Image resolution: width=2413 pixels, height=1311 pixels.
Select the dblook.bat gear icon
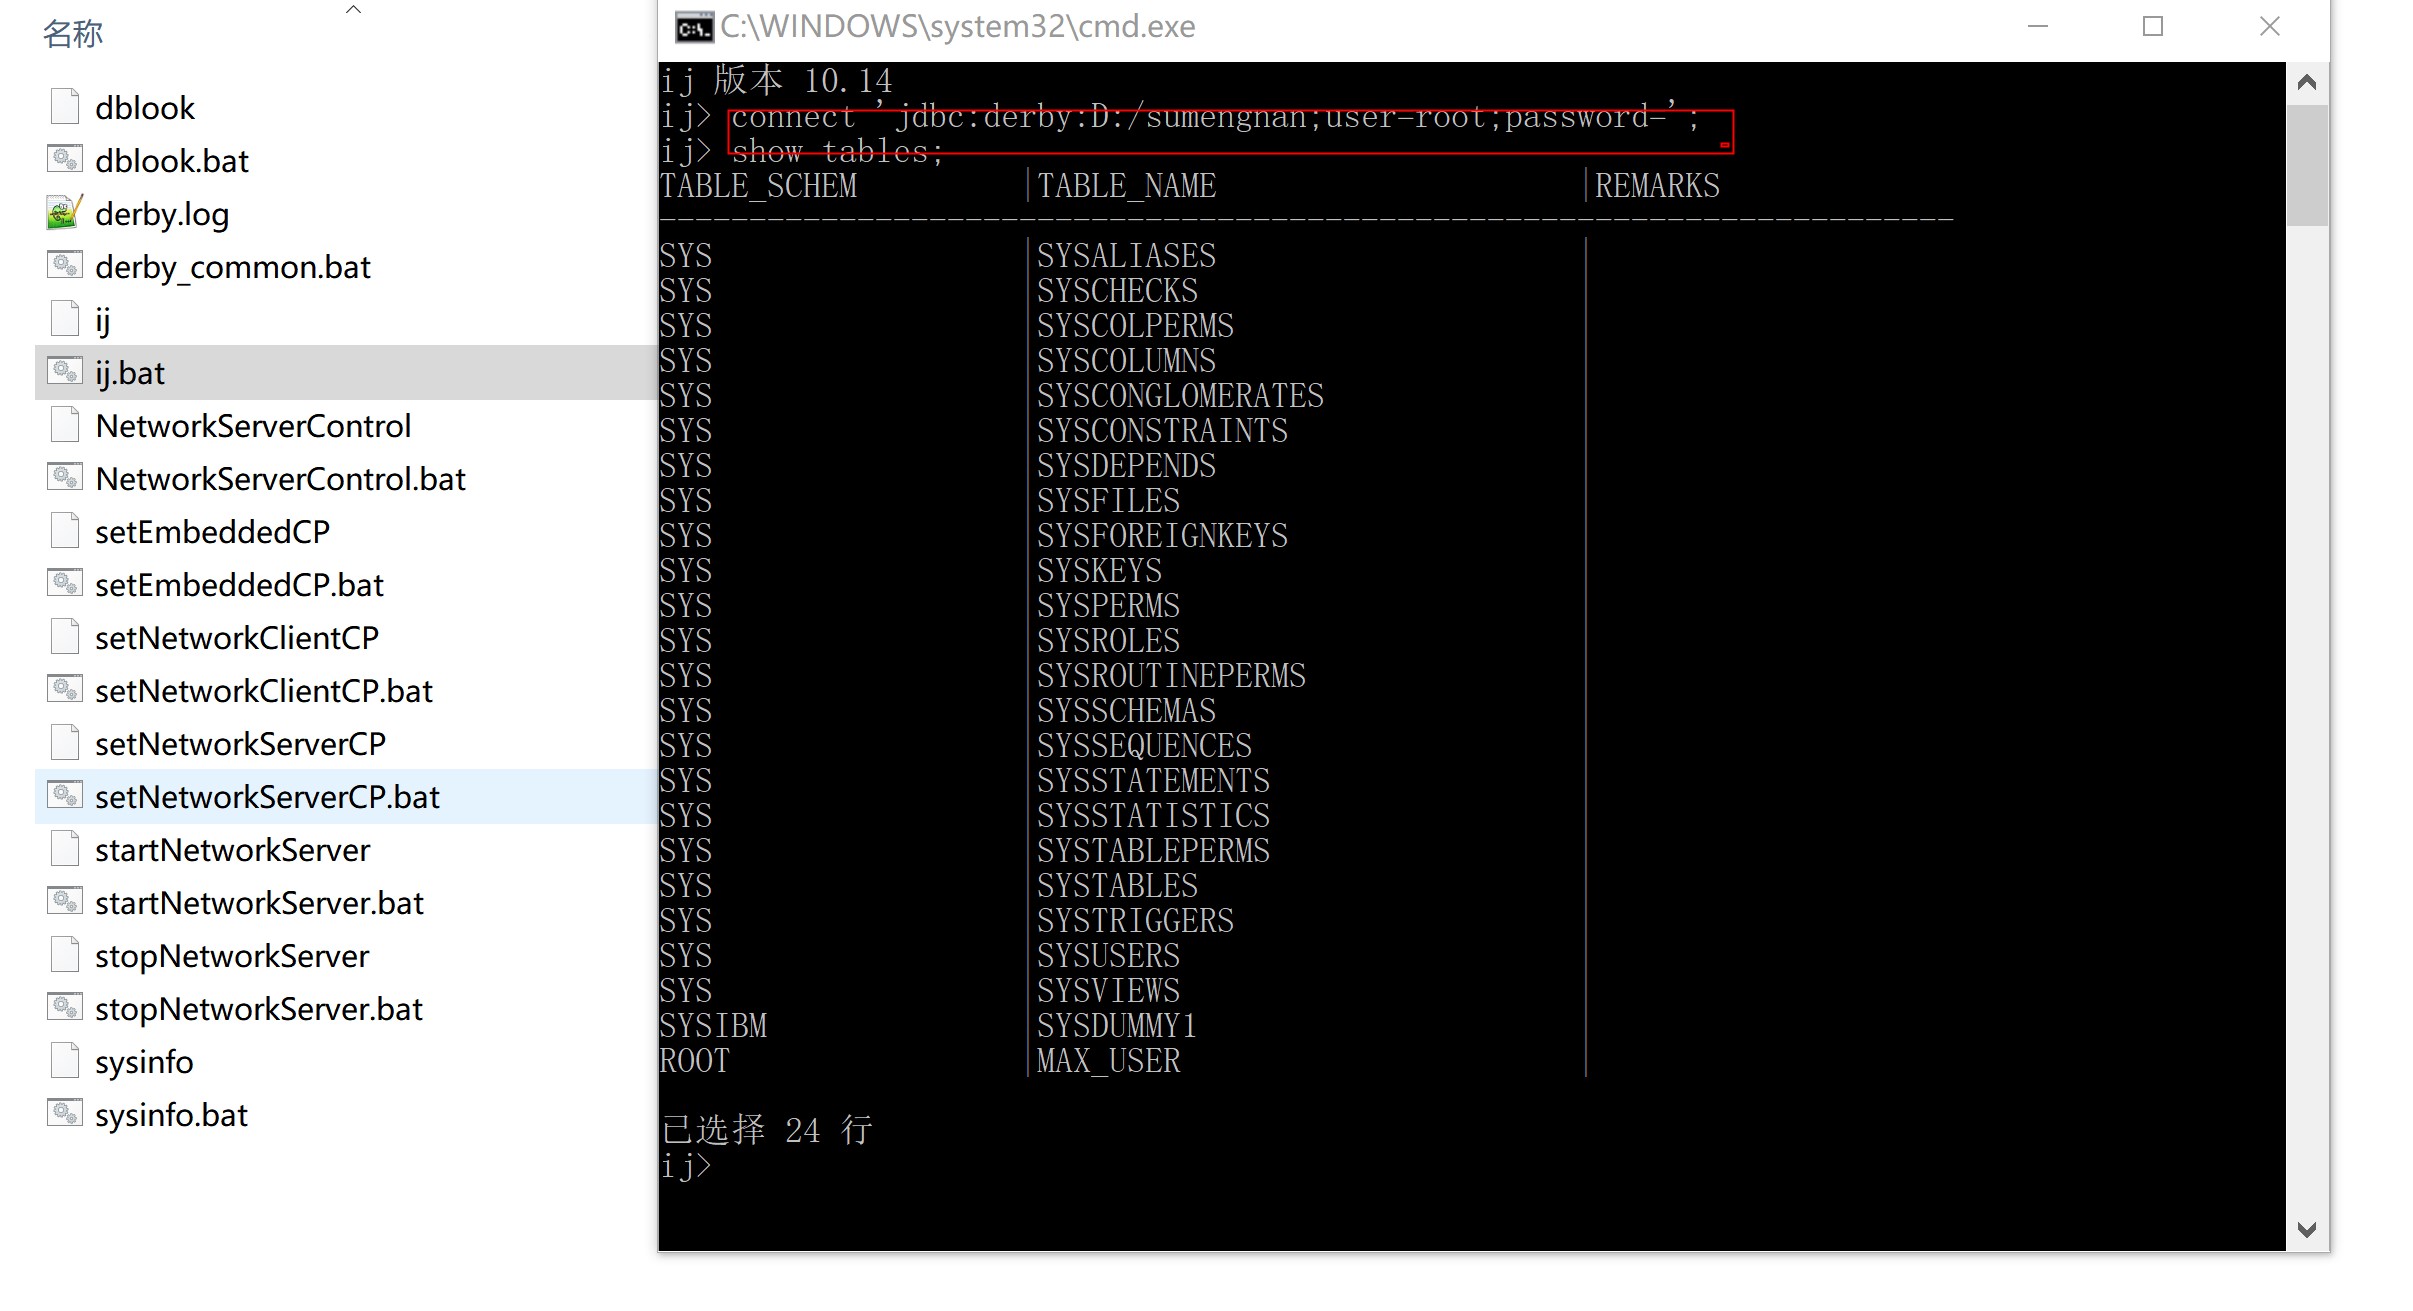tap(63, 159)
